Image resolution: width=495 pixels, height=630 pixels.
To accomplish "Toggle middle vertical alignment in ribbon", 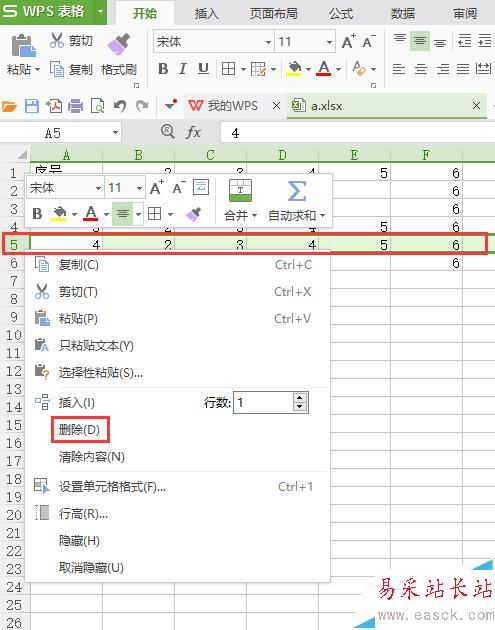I will [420, 41].
